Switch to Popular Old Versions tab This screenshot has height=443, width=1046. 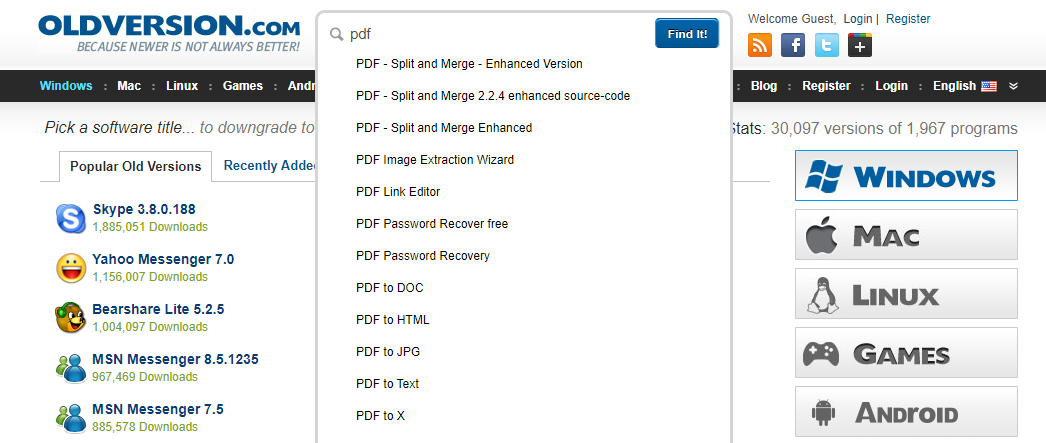click(x=135, y=167)
